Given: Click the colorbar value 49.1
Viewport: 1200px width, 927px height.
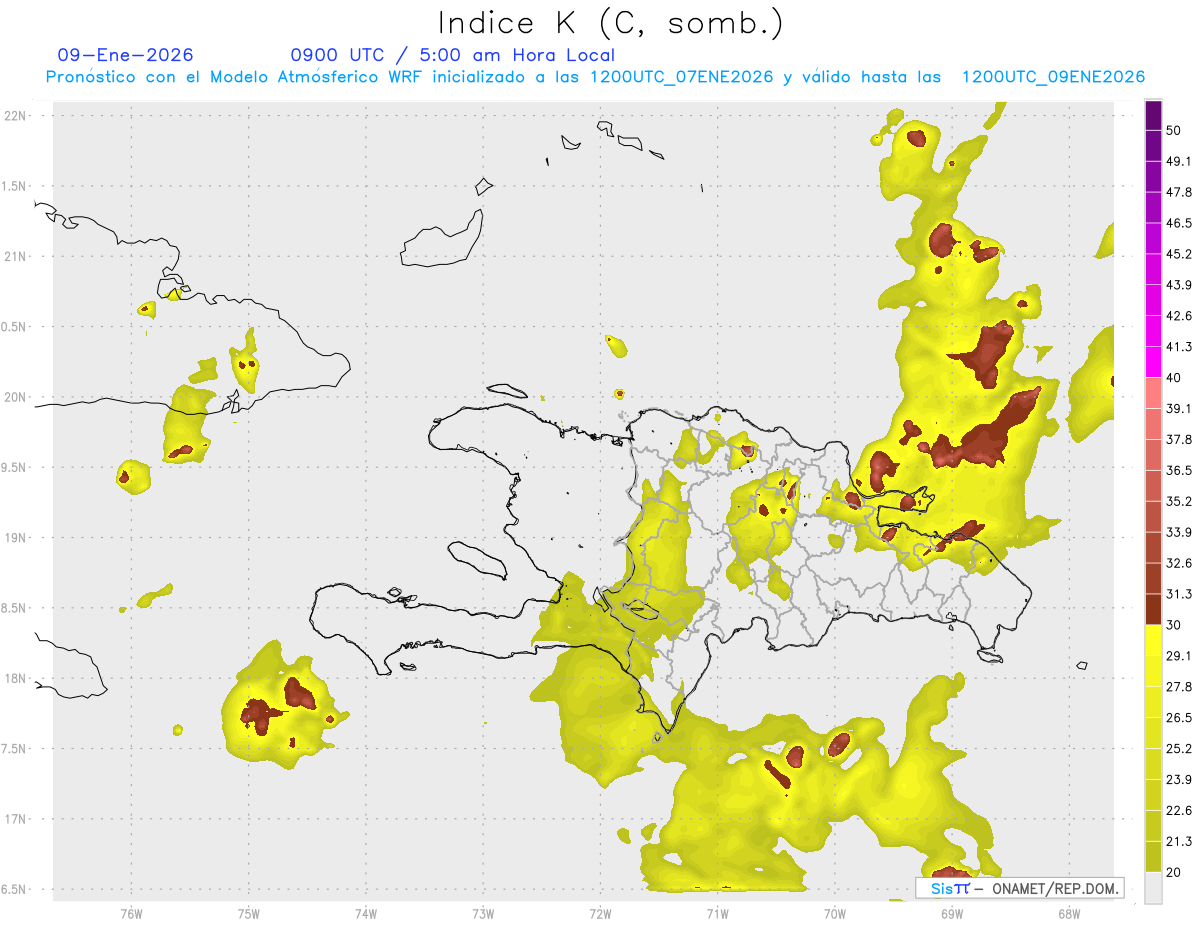Looking at the screenshot, I should 1179,161.
